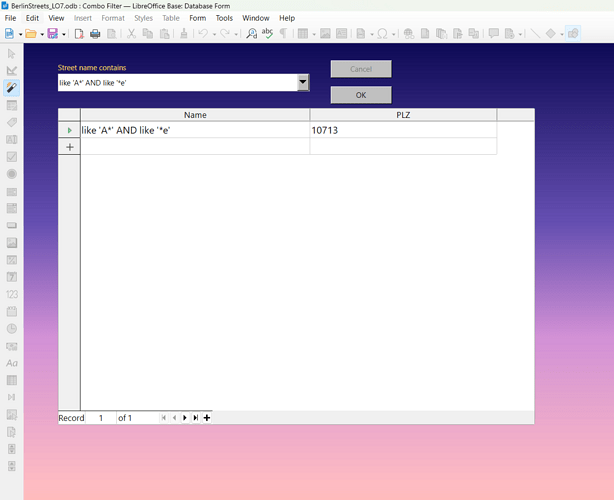This screenshot has width=614, height=500.
Task: Open the New document dropdown arrow
Action: coord(19,33)
